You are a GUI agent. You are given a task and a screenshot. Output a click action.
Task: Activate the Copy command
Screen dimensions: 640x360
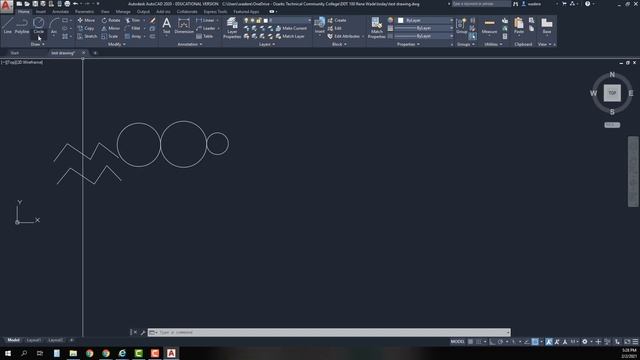click(86, 28)
